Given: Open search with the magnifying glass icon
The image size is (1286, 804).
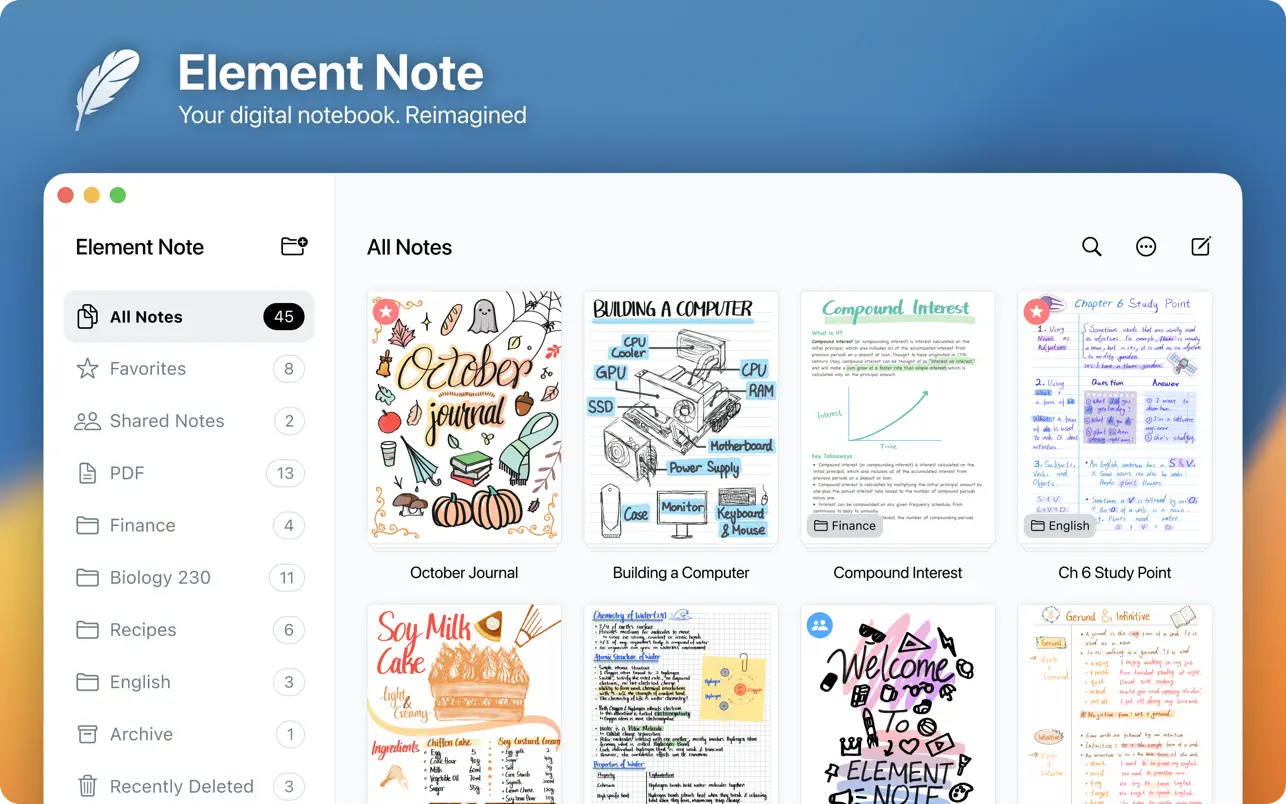Looking at the screenshot, I should 1091,247.
